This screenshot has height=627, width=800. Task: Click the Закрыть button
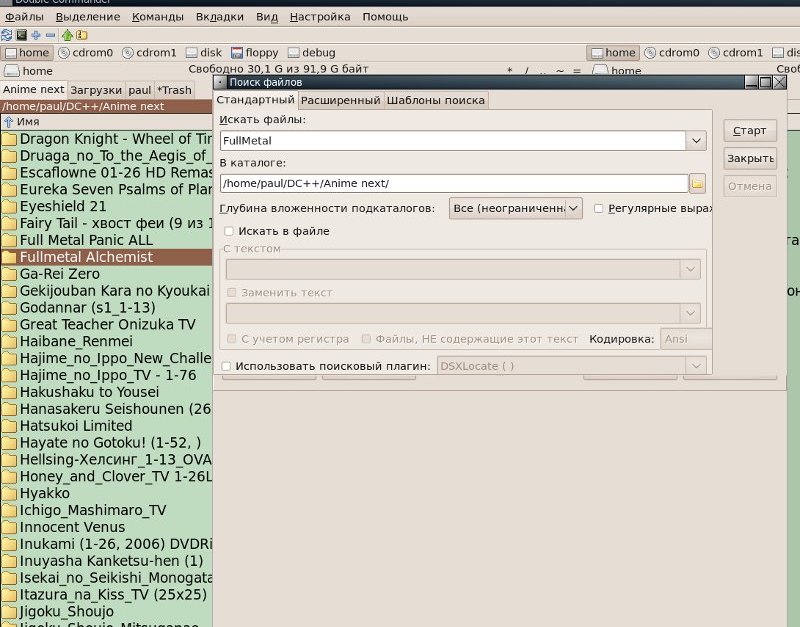749,159
